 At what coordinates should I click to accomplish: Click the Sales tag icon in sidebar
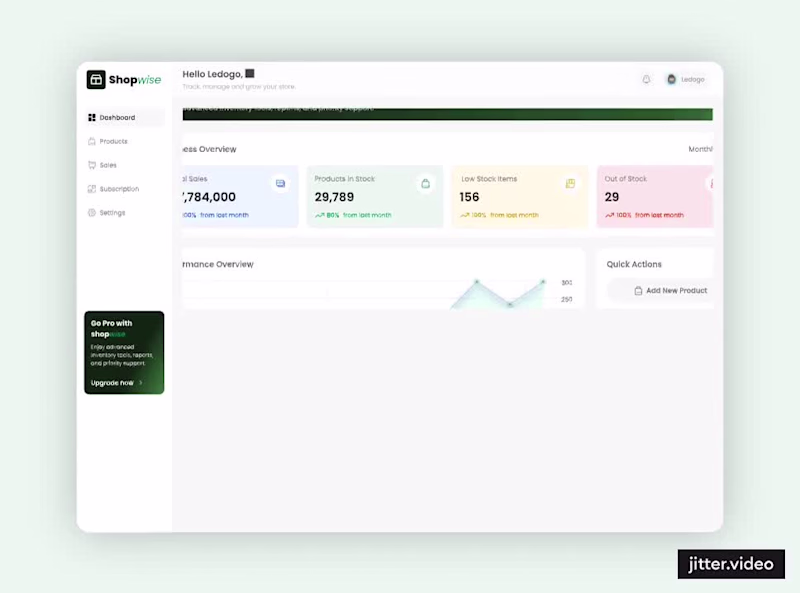(x=91, y=165)
